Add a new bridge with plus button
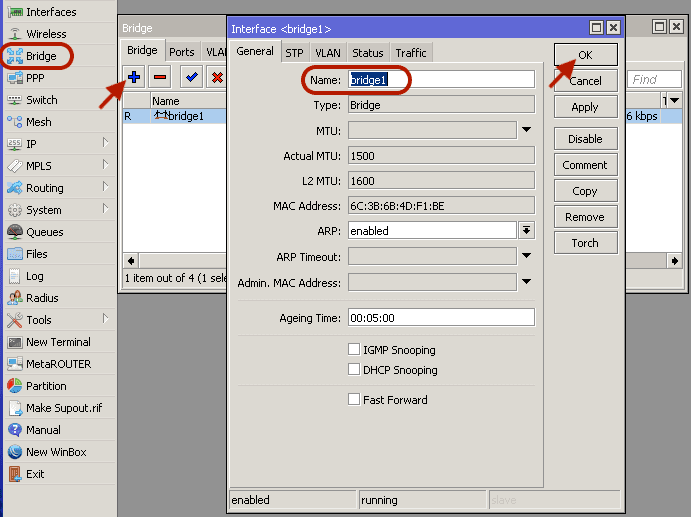The width and height of the screenshot is (691, 517). (134, 78)
